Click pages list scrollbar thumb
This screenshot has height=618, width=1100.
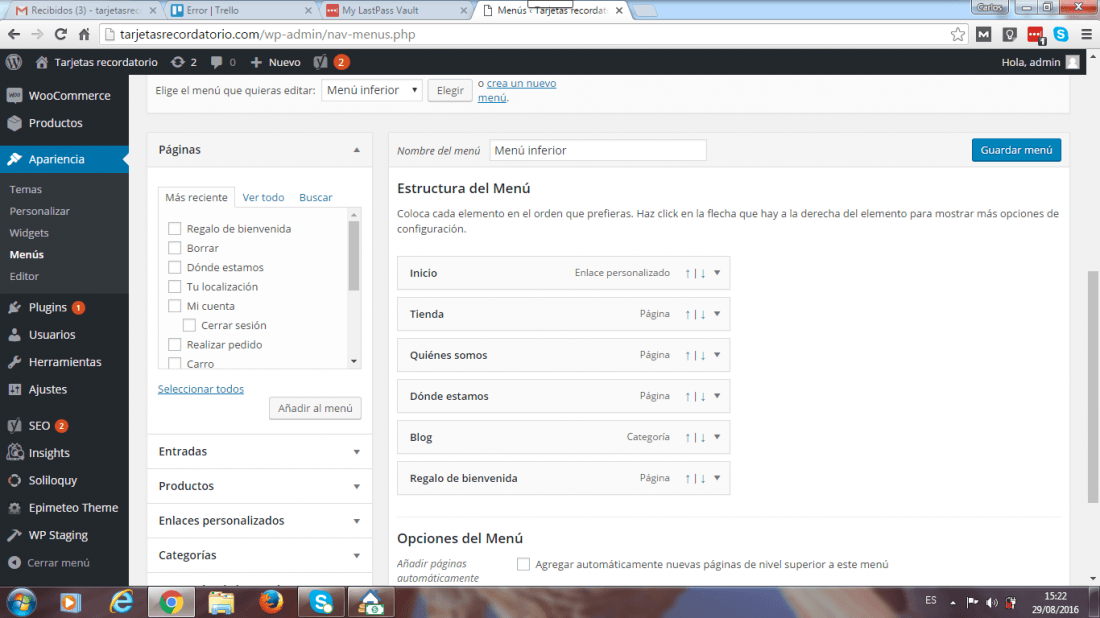click(x=354, y=255)
